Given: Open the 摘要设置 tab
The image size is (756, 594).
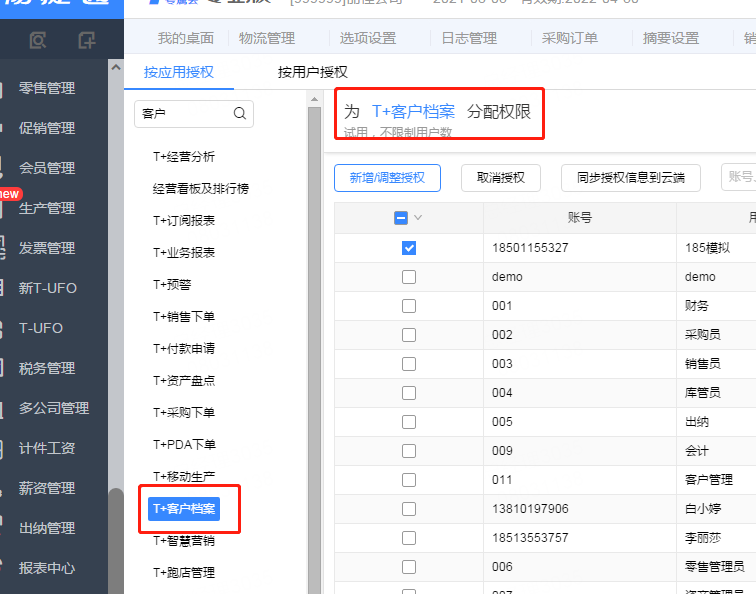Looking at the screenshot, I should 671,38.
